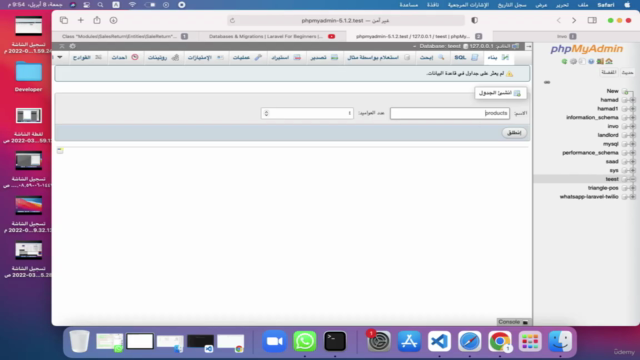The width and height of the screenshot is (640, 360).
Task: Open the Console bar at bottom
Action: click(513, 322)
